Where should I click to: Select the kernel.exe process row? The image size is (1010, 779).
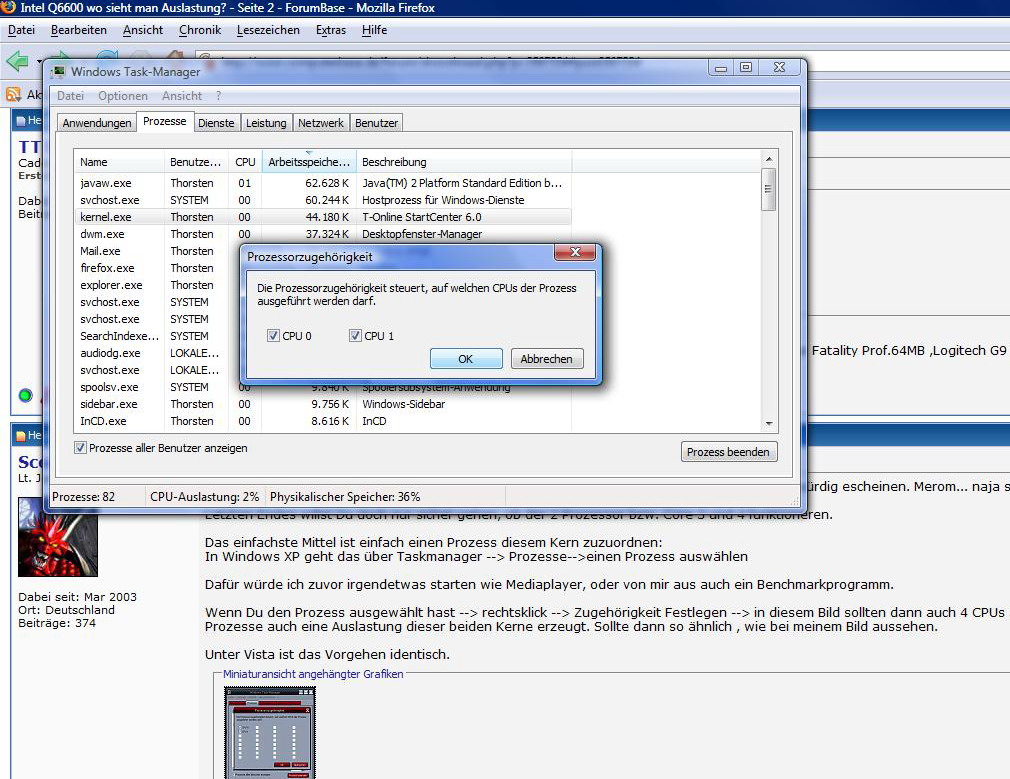(x=323, y=217)
